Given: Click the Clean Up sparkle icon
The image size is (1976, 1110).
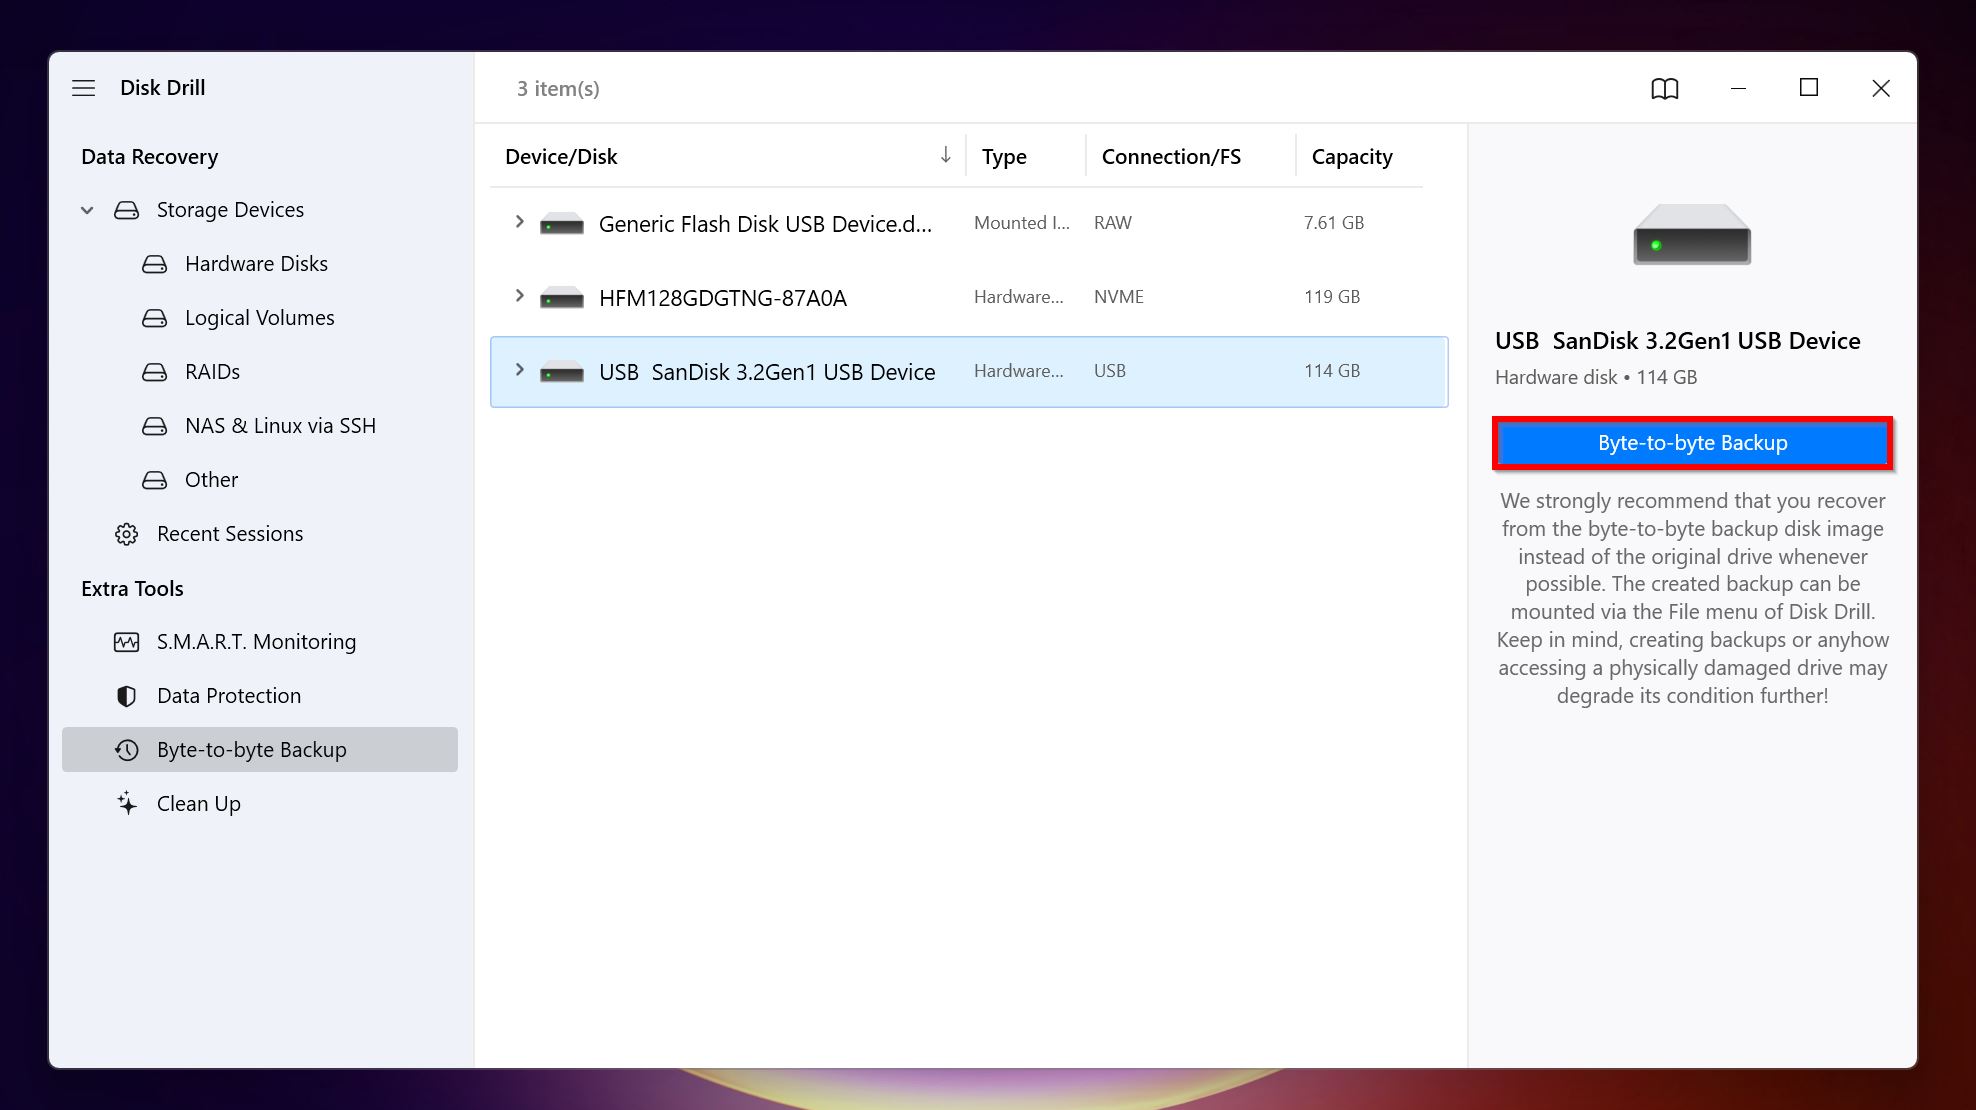Looking at the screenshot, I should (x=127, y=803).
